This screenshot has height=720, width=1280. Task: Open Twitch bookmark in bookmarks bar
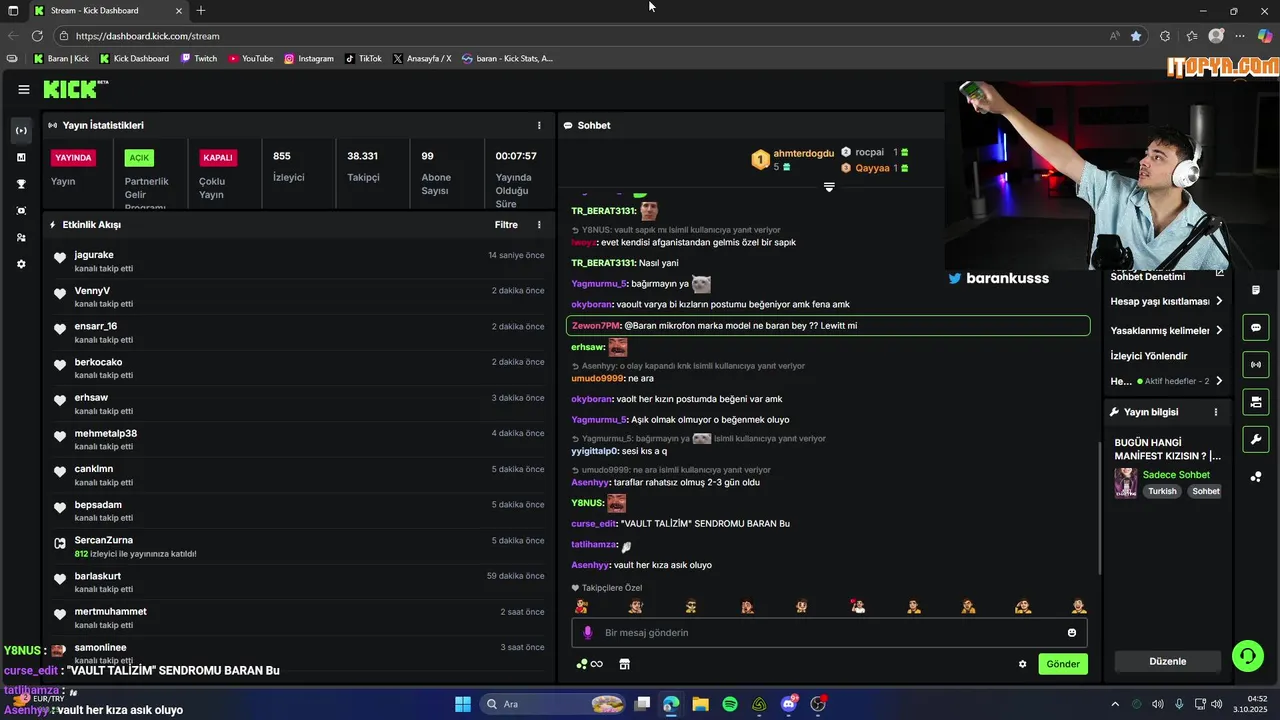point(199,59)
